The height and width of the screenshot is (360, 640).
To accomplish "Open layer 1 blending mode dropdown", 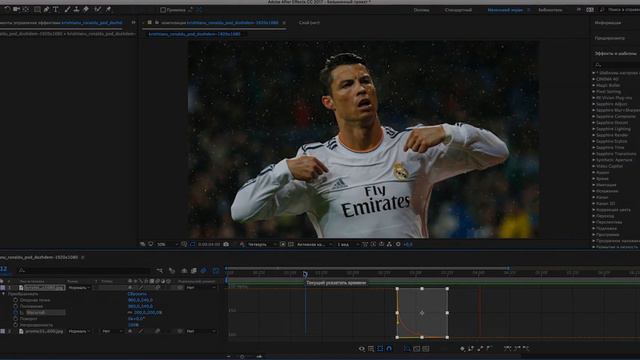I will [79, 288].
